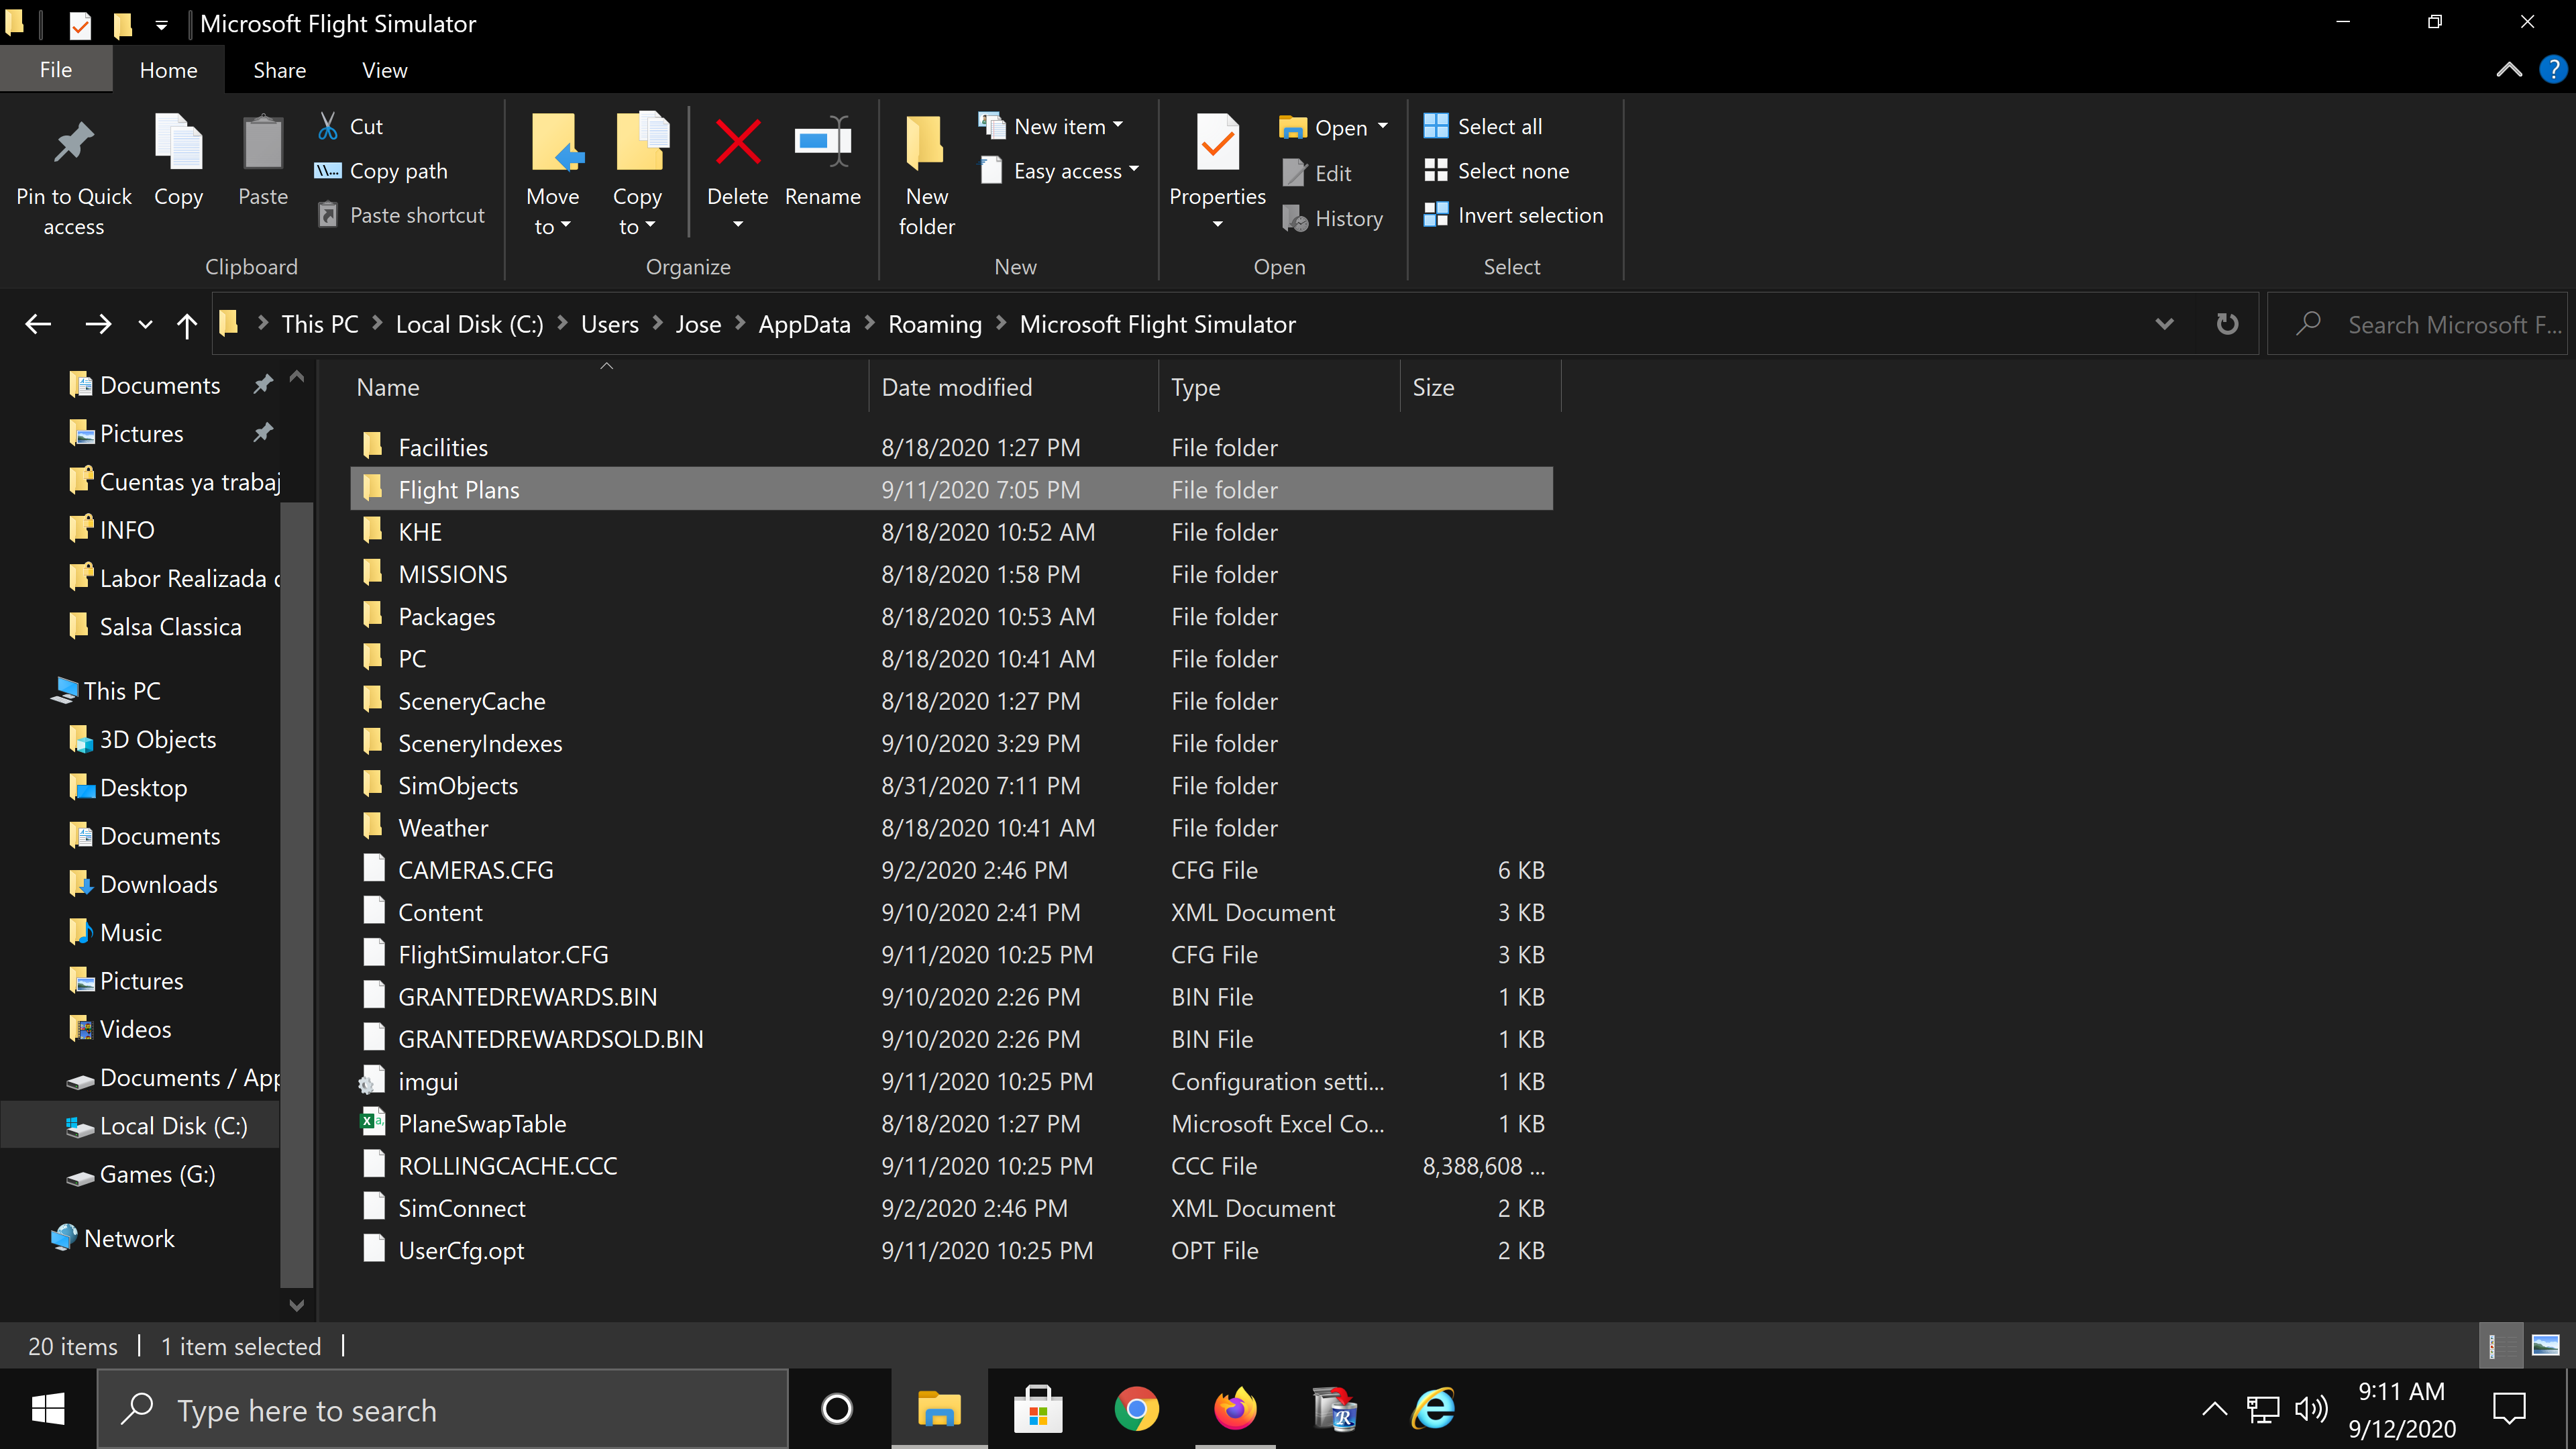This screenshot has width=2576, height=1449.
Task: Navigate back with the left arrow
Action: 38,324
